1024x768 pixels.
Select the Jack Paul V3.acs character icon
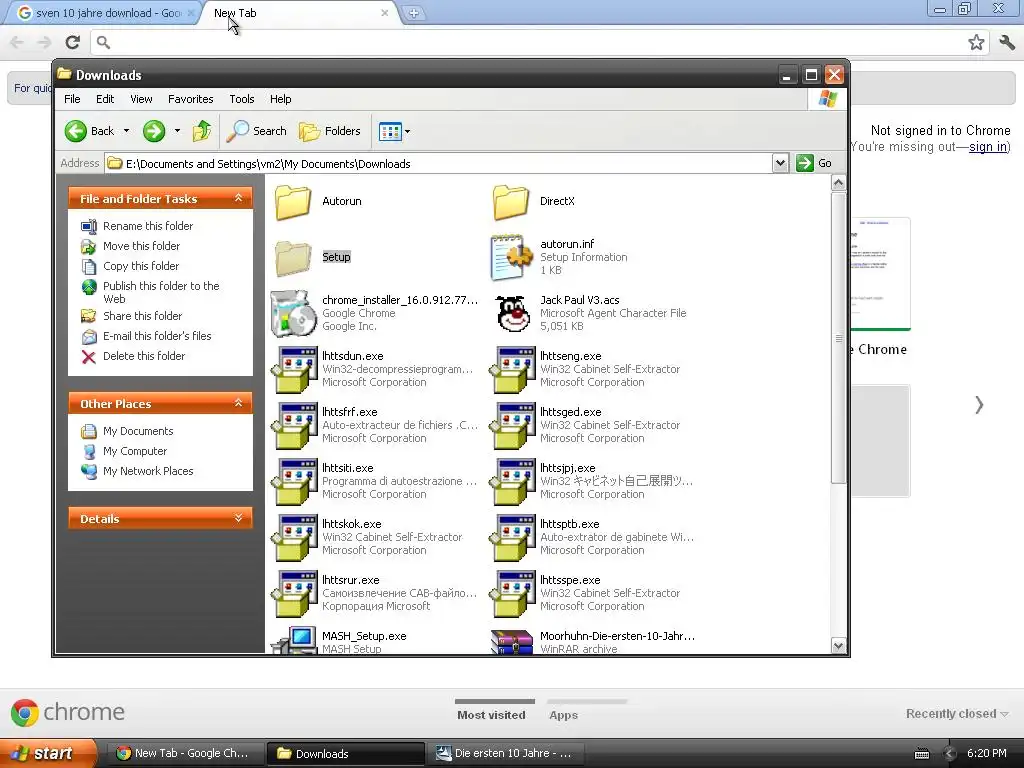point(513,313)
